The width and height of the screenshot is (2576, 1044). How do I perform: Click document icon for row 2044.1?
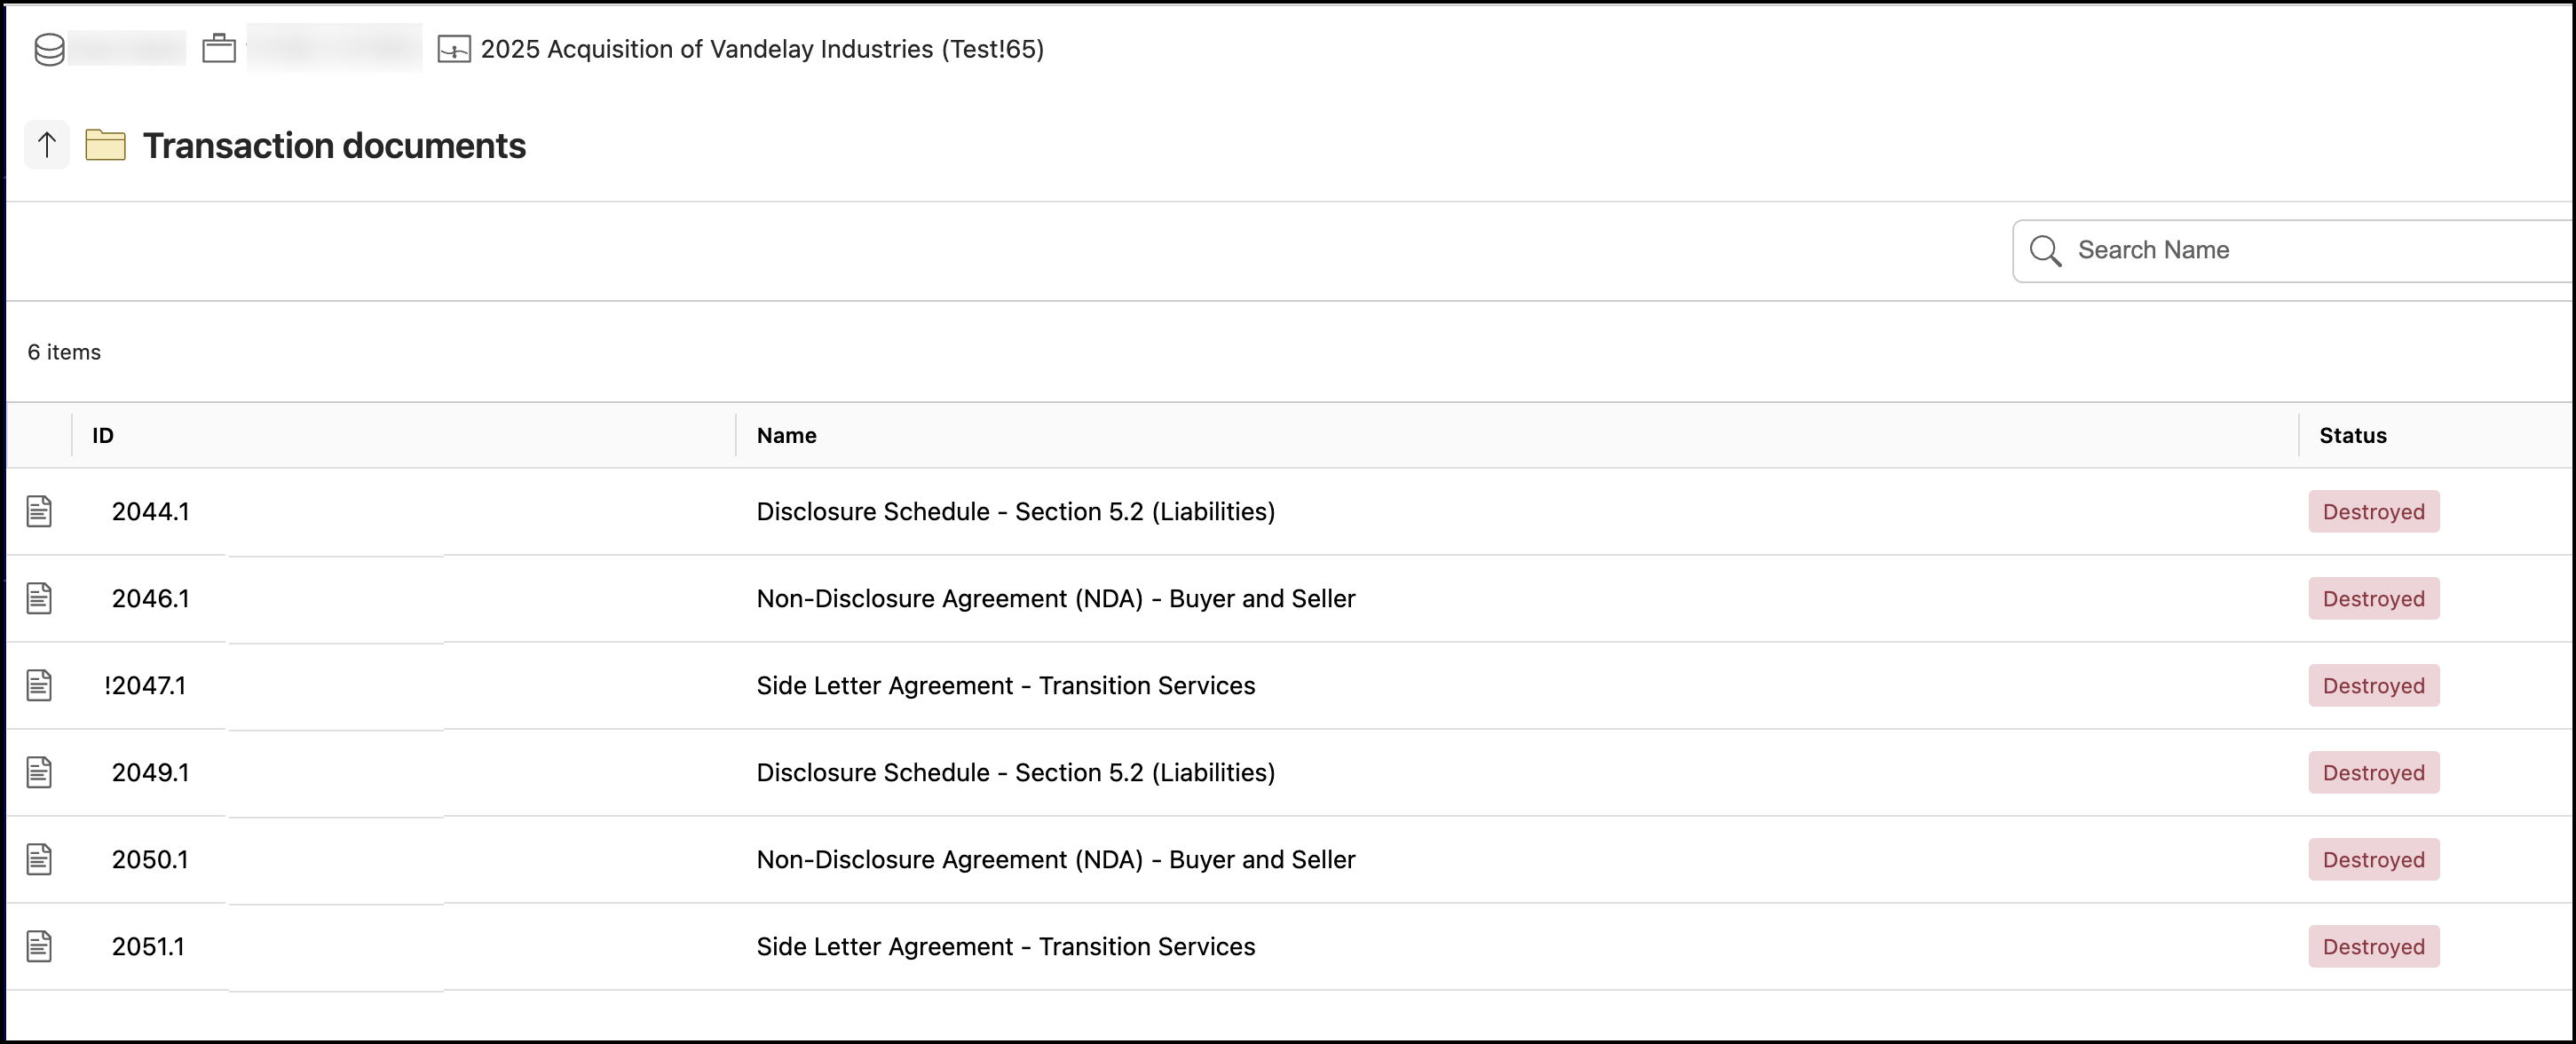[x=39, y=512]
